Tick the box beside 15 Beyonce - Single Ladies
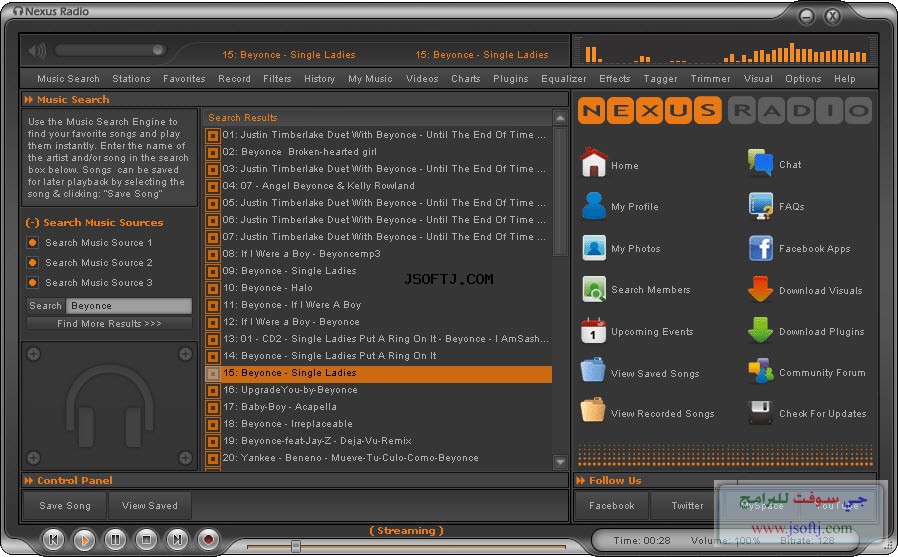898x557 pixels. 212,374
